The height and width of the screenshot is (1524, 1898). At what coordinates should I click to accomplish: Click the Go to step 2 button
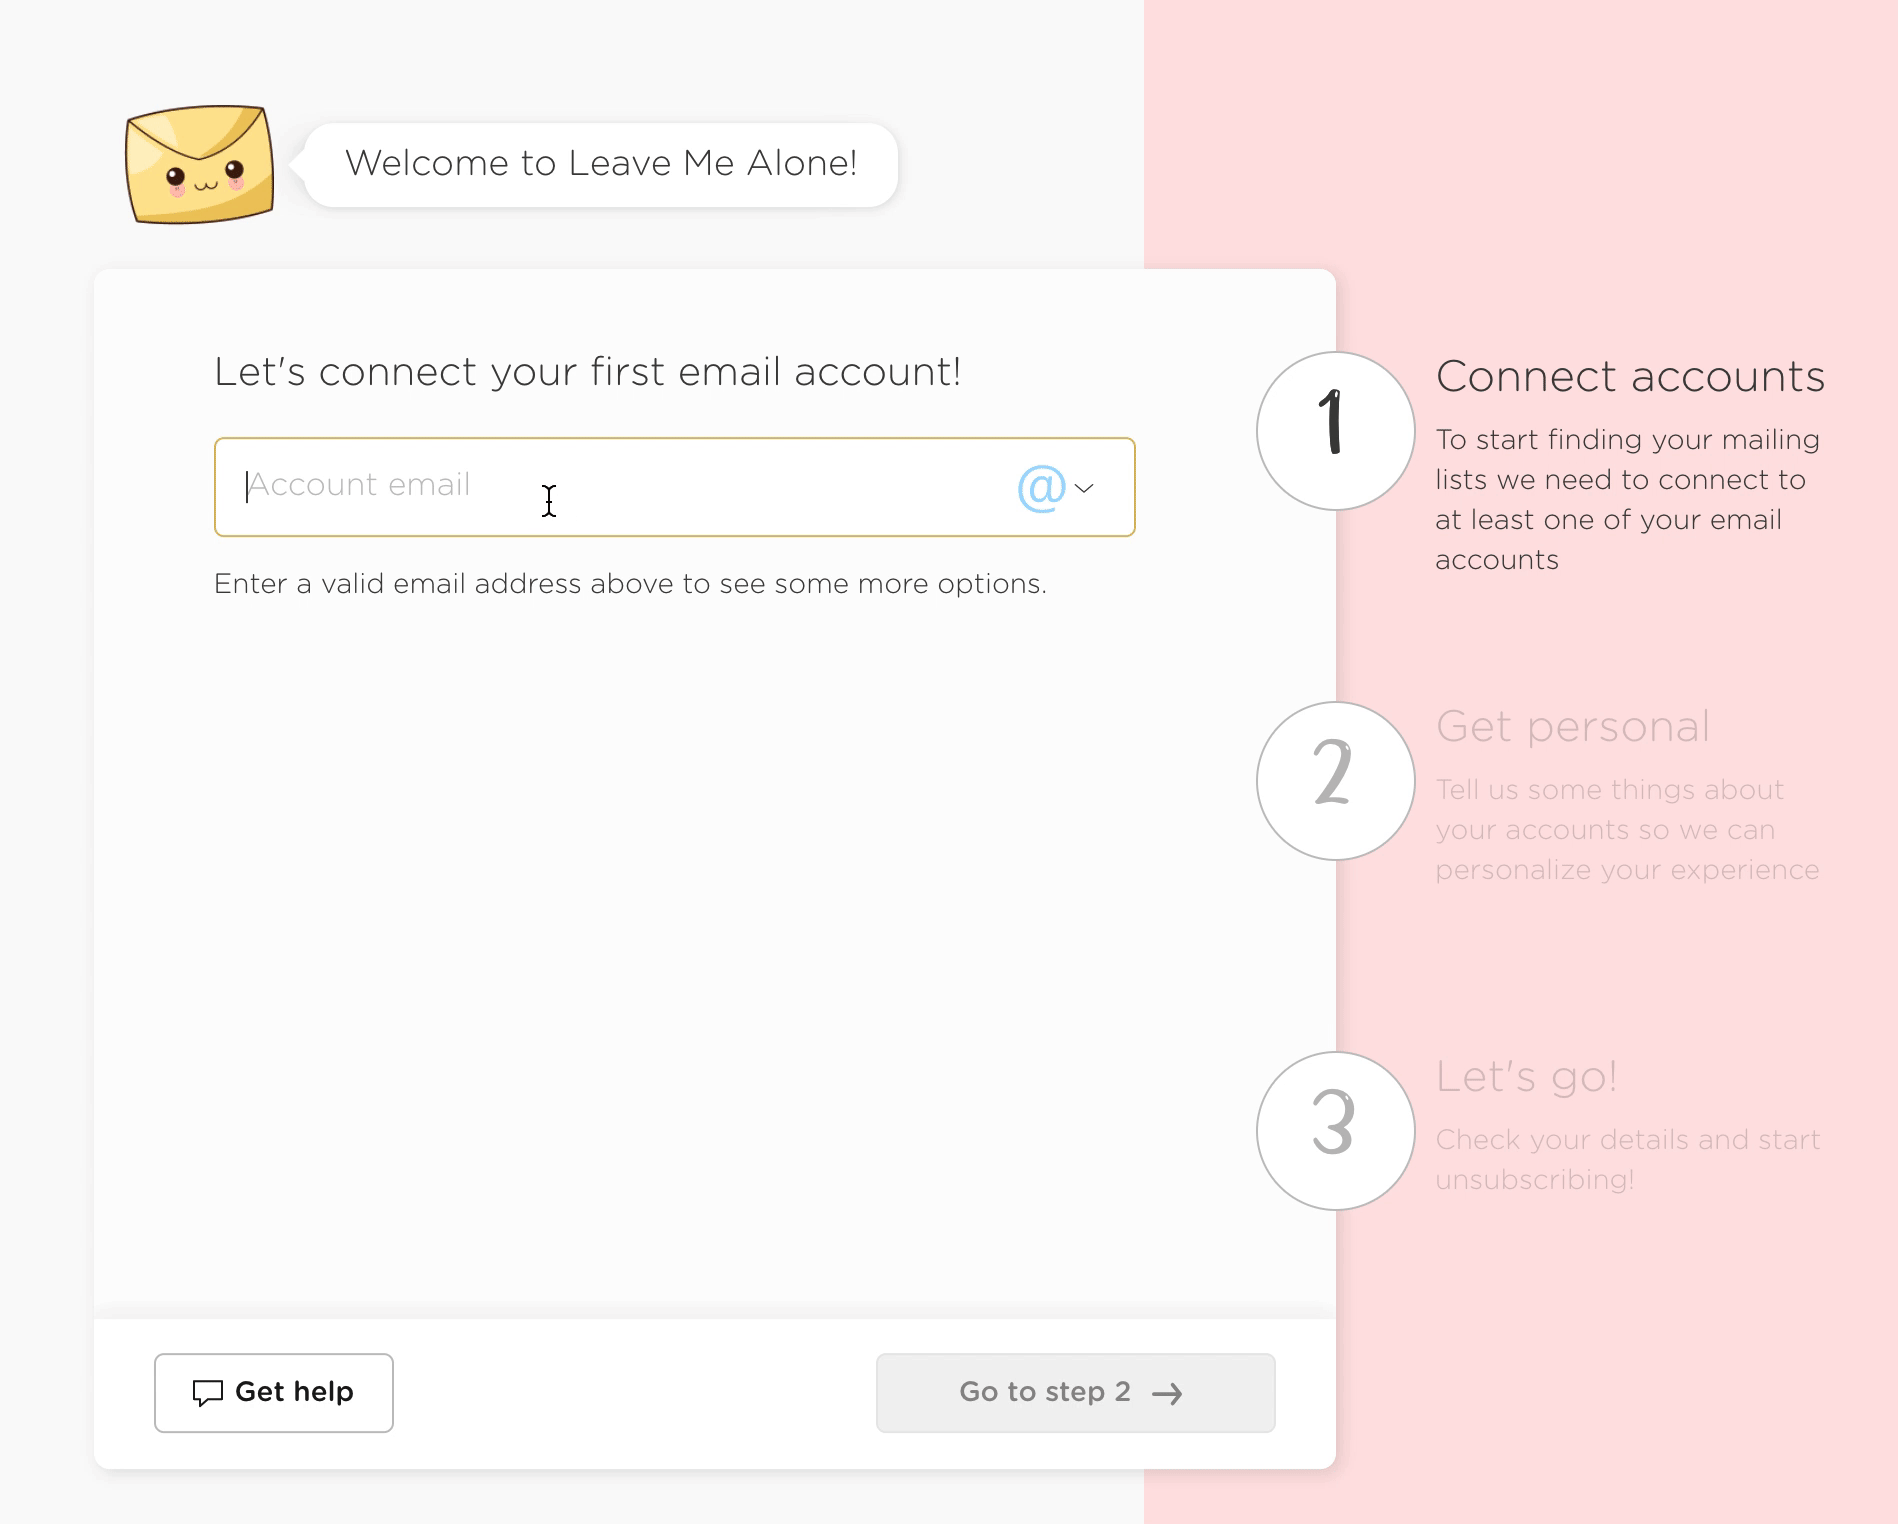pos(1075,1392)
